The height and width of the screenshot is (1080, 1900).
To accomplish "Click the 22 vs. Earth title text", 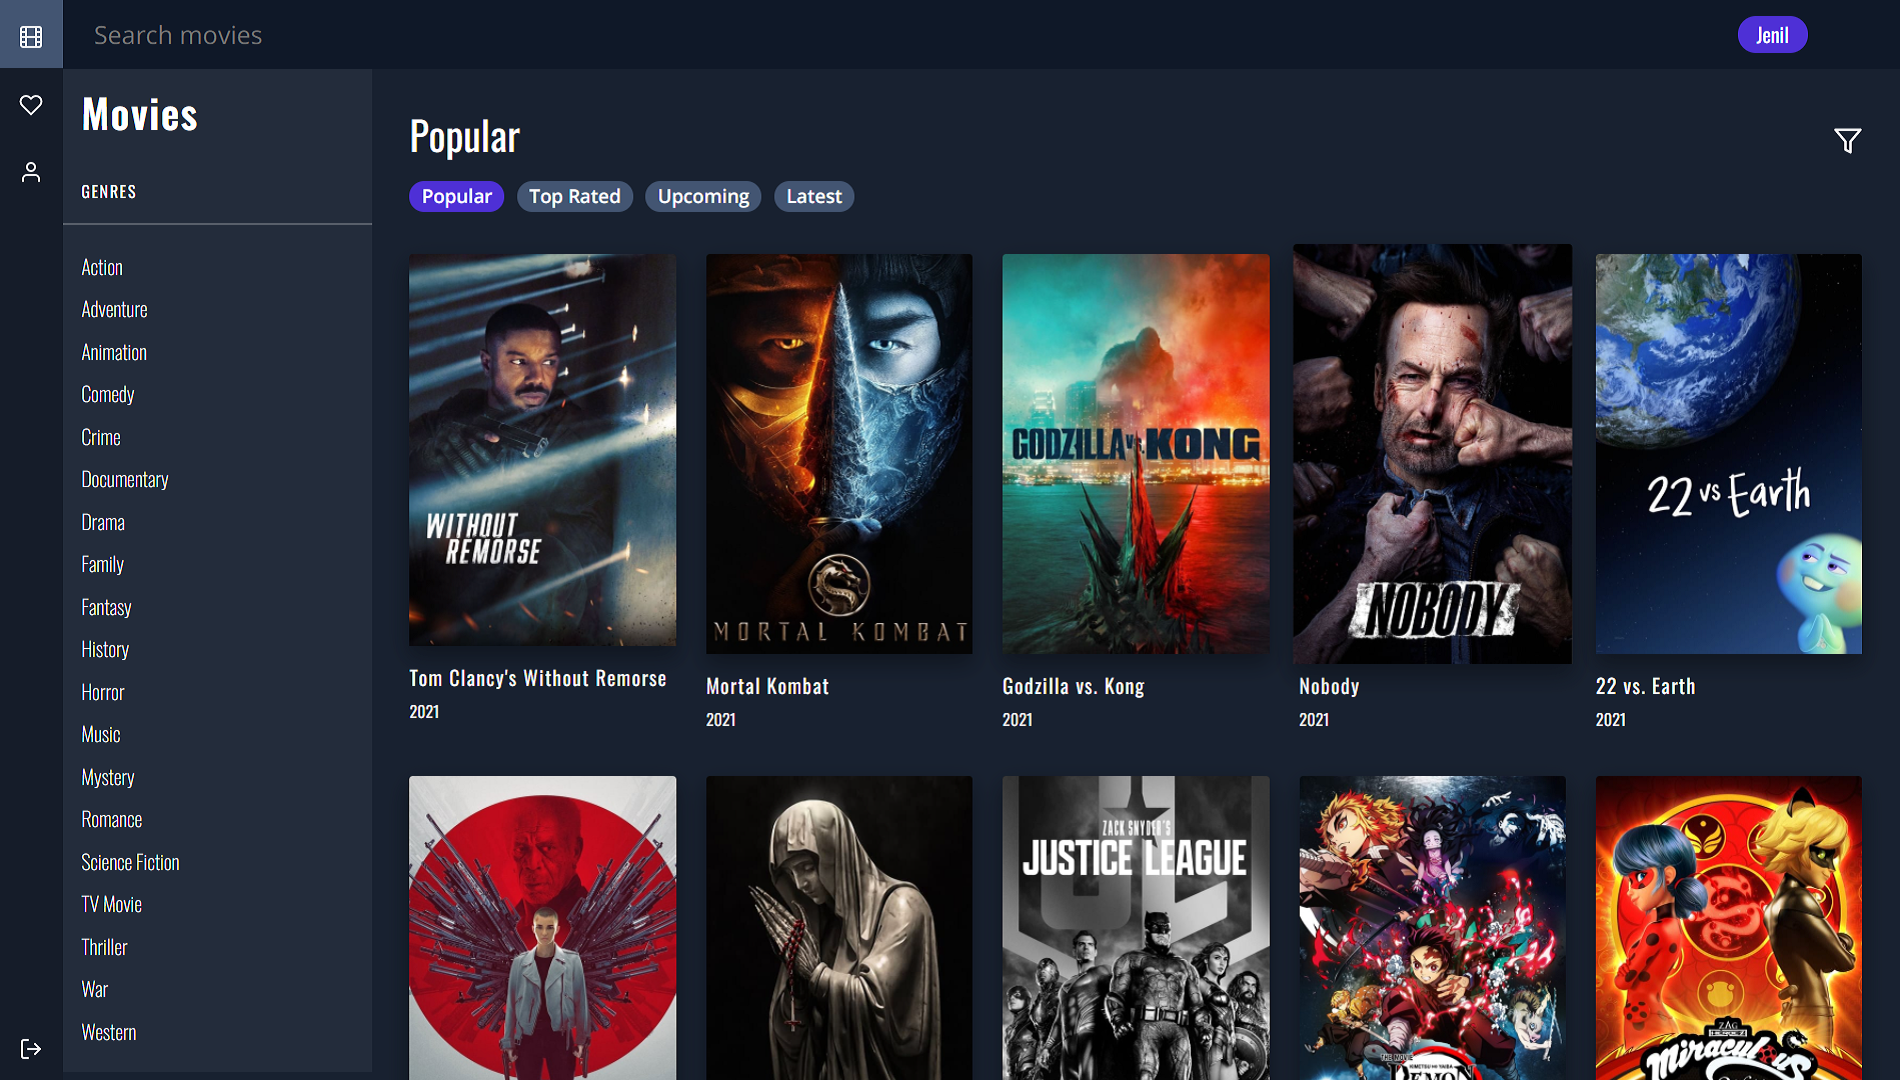I will [x=1646, y=686].
